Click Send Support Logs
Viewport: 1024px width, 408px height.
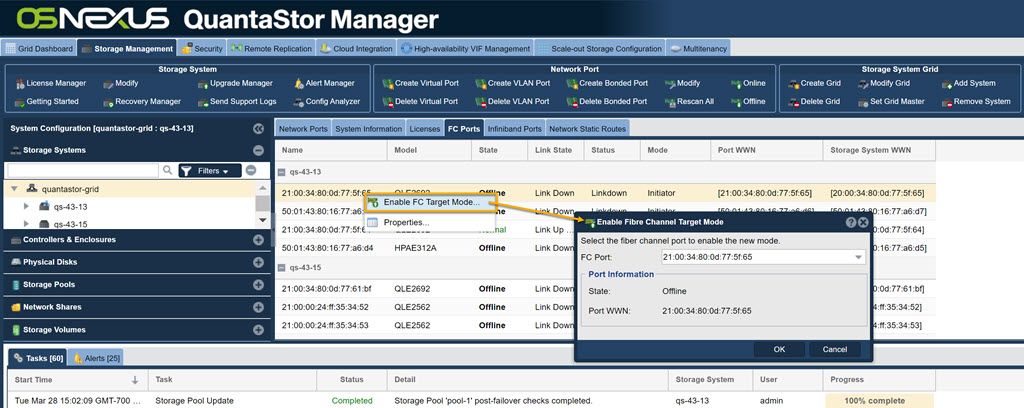click(x=238, y=102)
